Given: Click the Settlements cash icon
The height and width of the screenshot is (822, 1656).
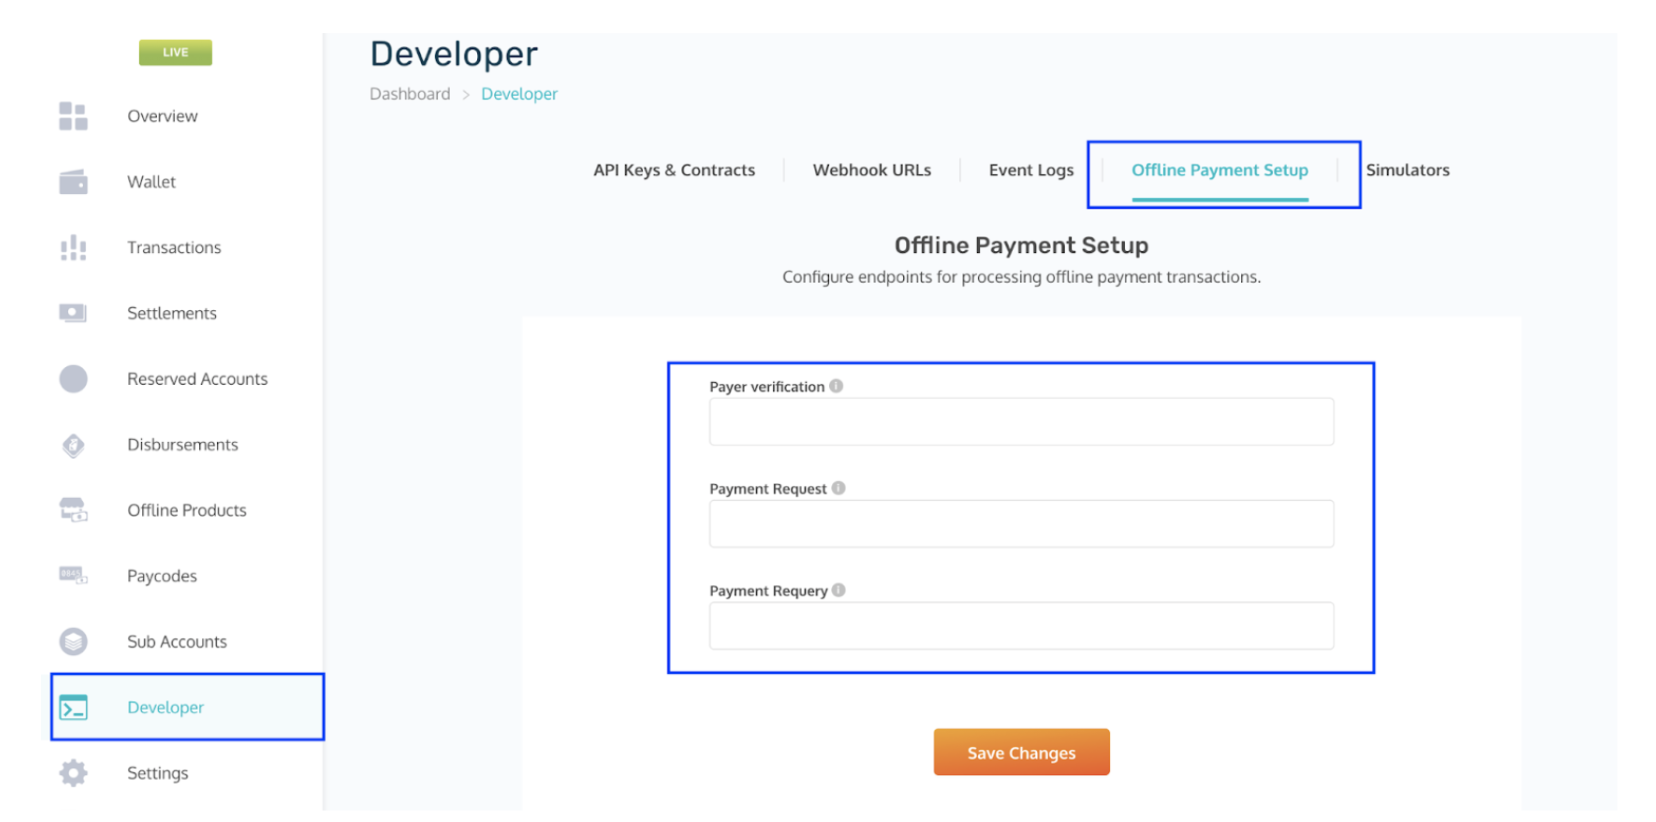Looking at the screenshot, I should (73, 313).
